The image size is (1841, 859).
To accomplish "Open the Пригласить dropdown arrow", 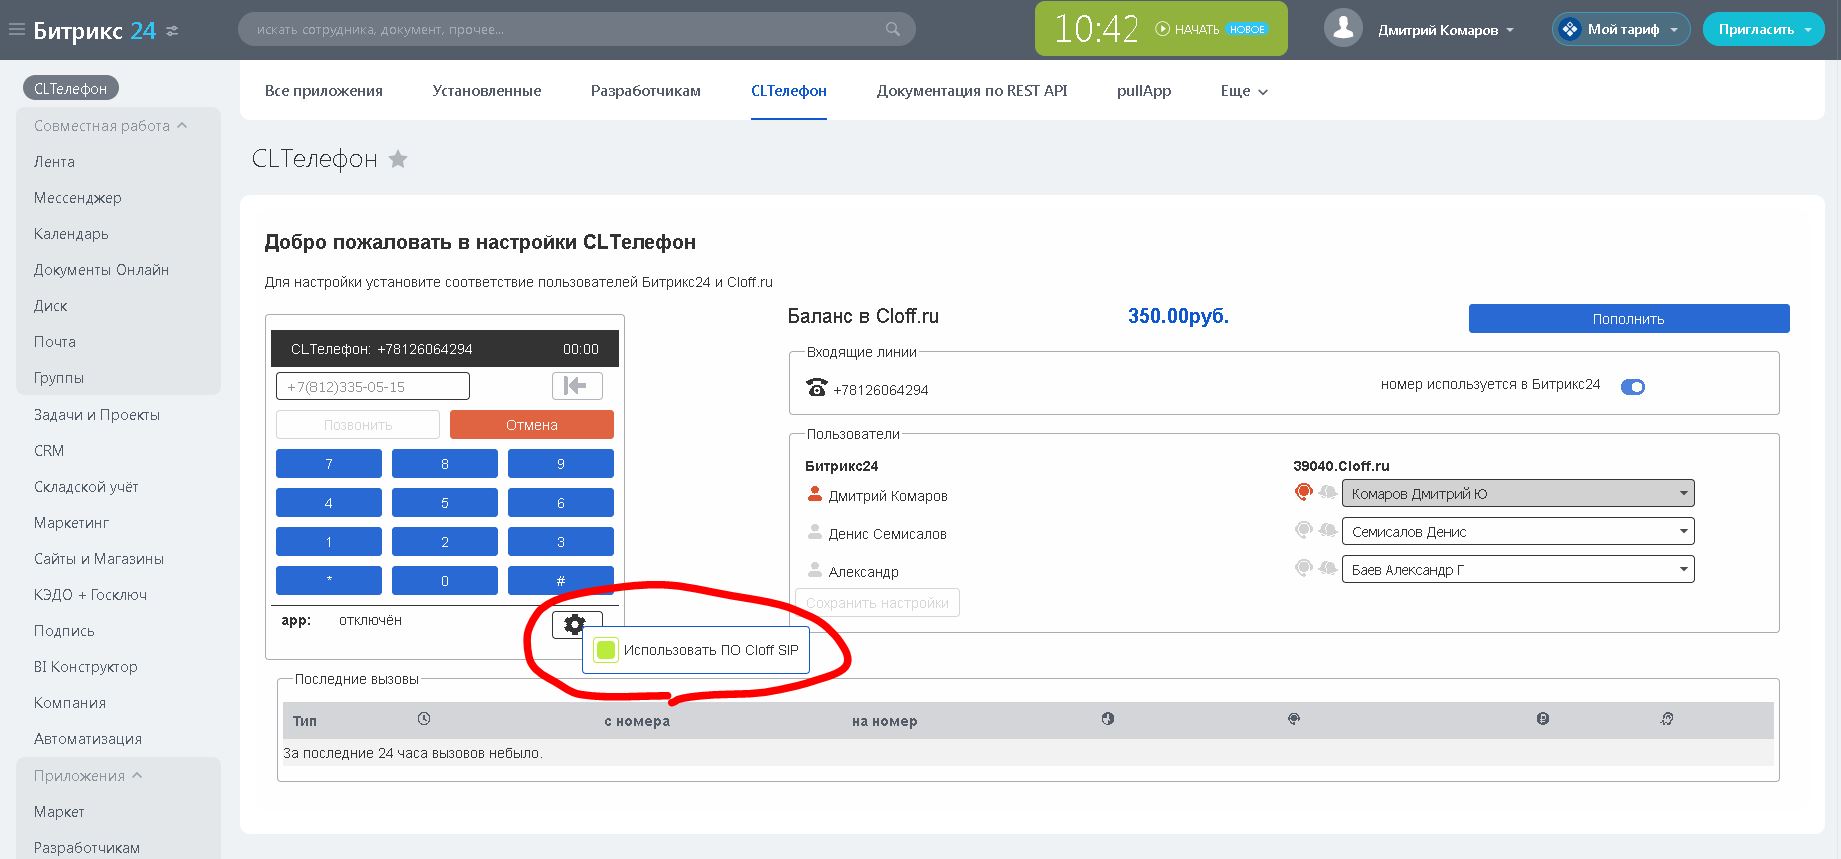I will (x=1808, y=30).
